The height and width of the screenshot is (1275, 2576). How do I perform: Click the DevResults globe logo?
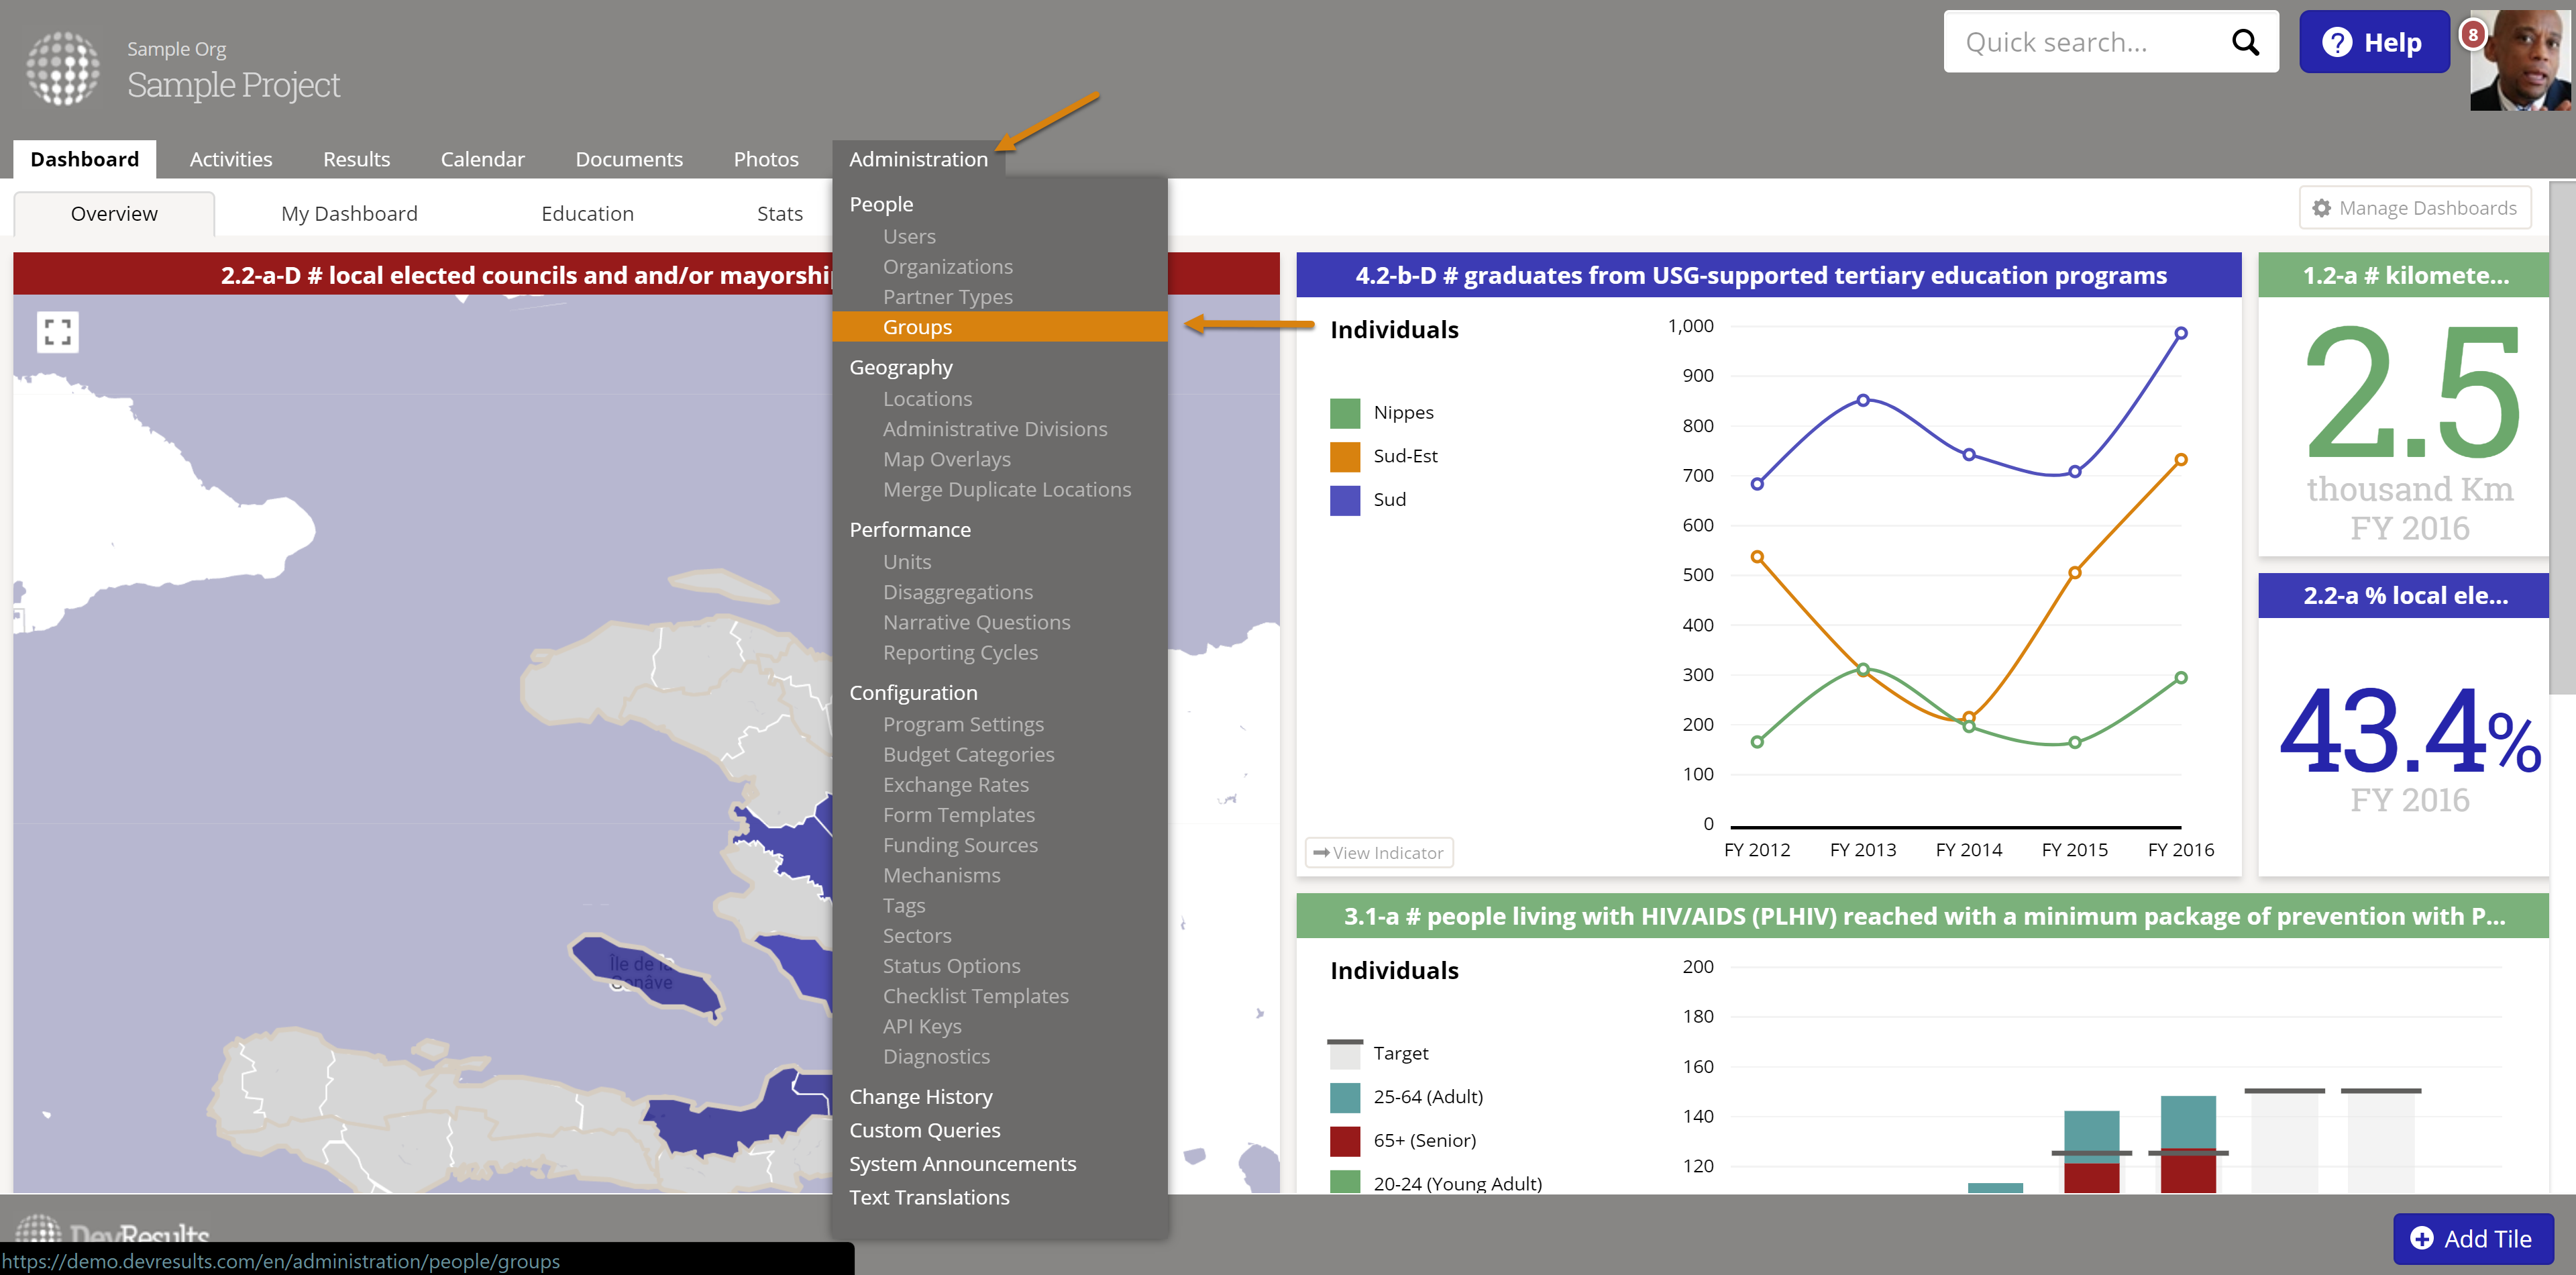[62, 68]
